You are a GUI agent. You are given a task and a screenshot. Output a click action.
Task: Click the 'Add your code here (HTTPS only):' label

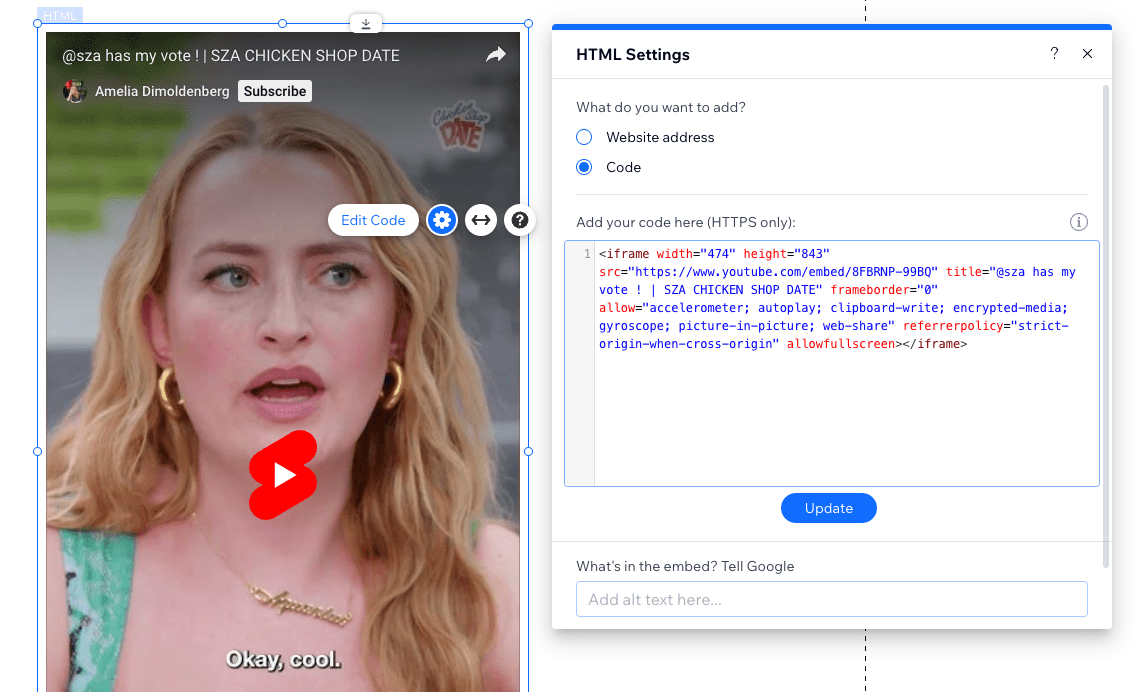point(686,223)
